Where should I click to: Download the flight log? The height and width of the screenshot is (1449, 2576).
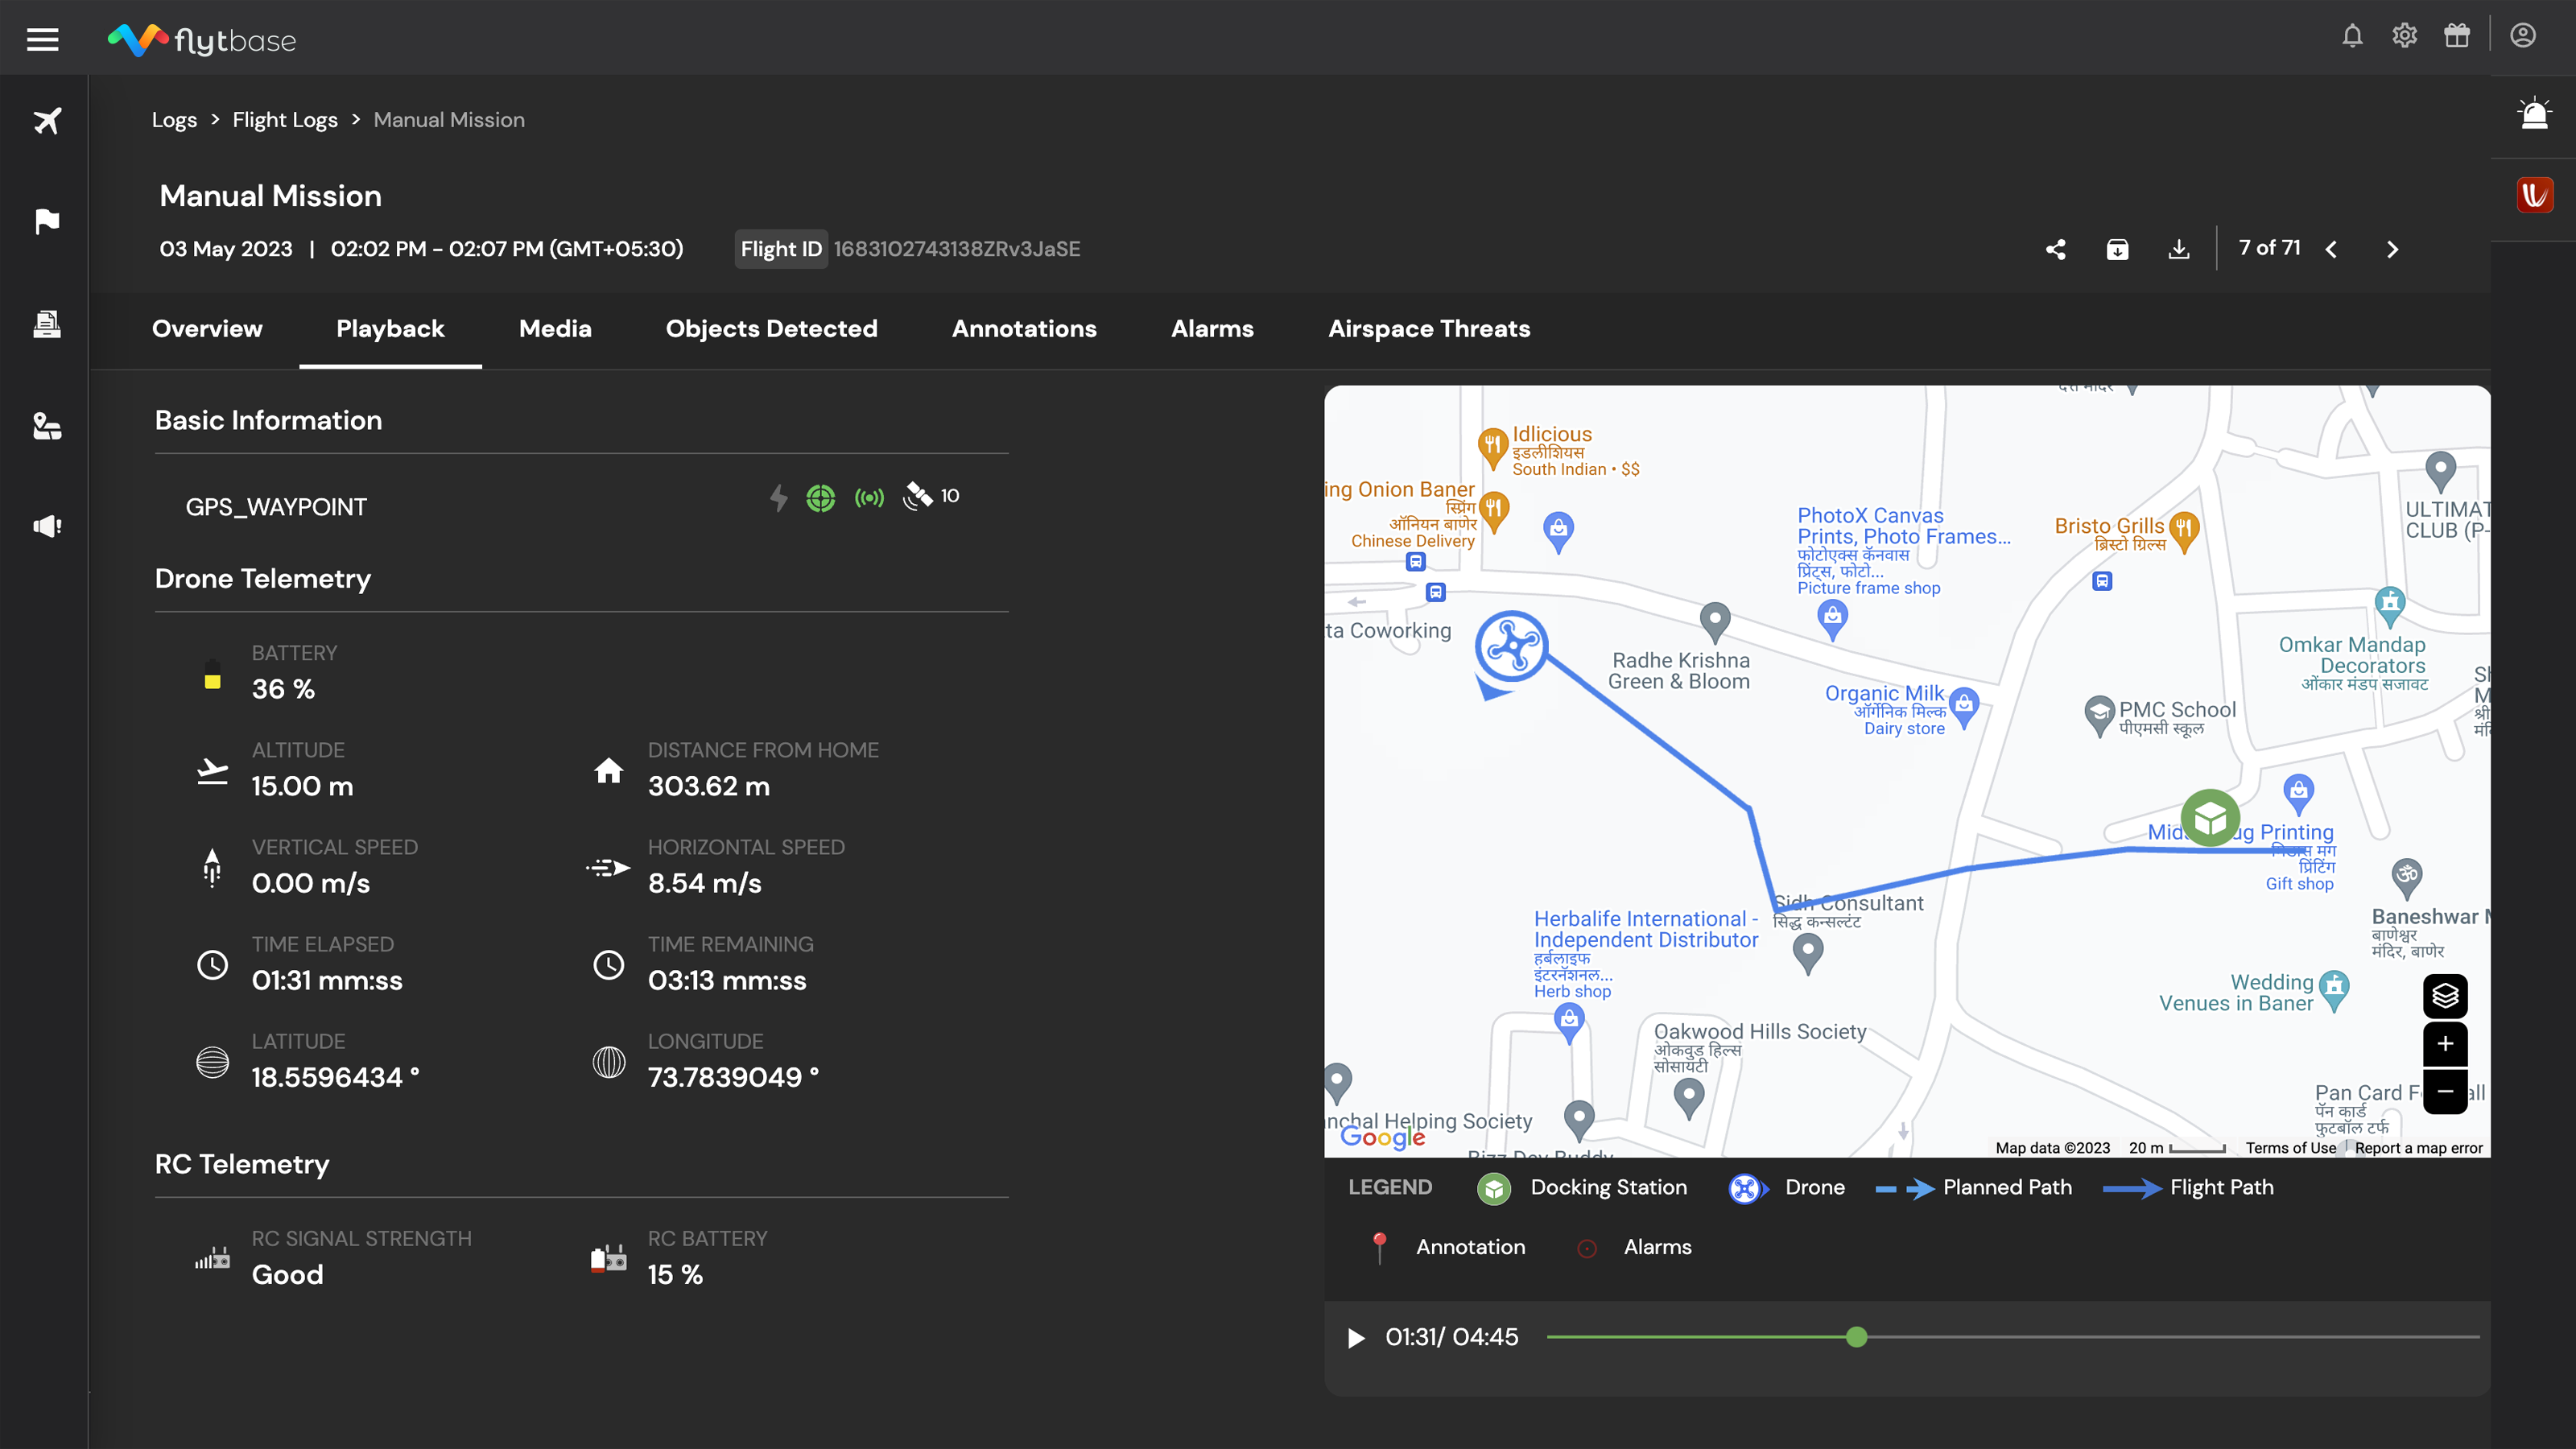tap(2179, 250)
